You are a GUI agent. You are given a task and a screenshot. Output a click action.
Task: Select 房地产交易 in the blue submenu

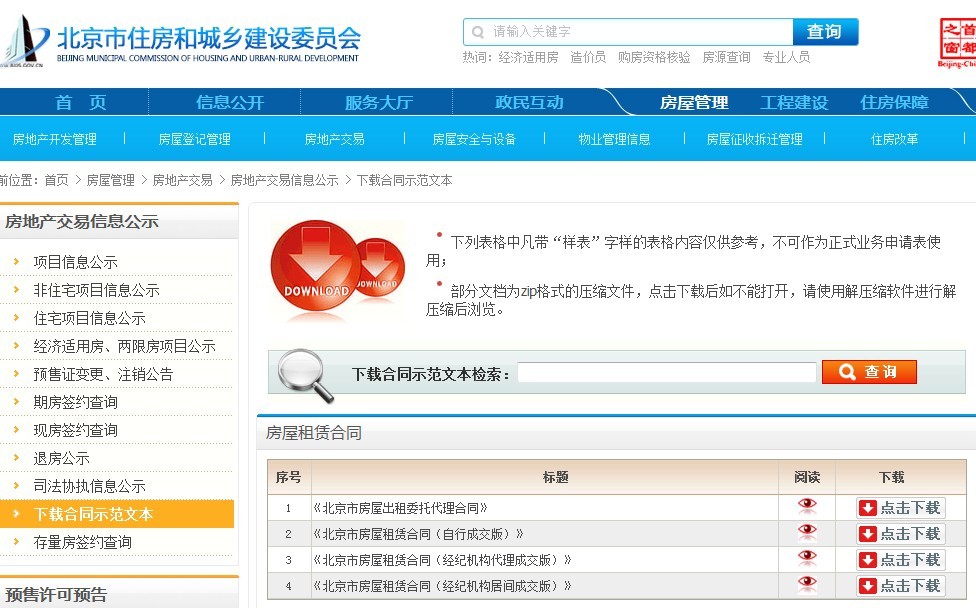click(334, 139)
